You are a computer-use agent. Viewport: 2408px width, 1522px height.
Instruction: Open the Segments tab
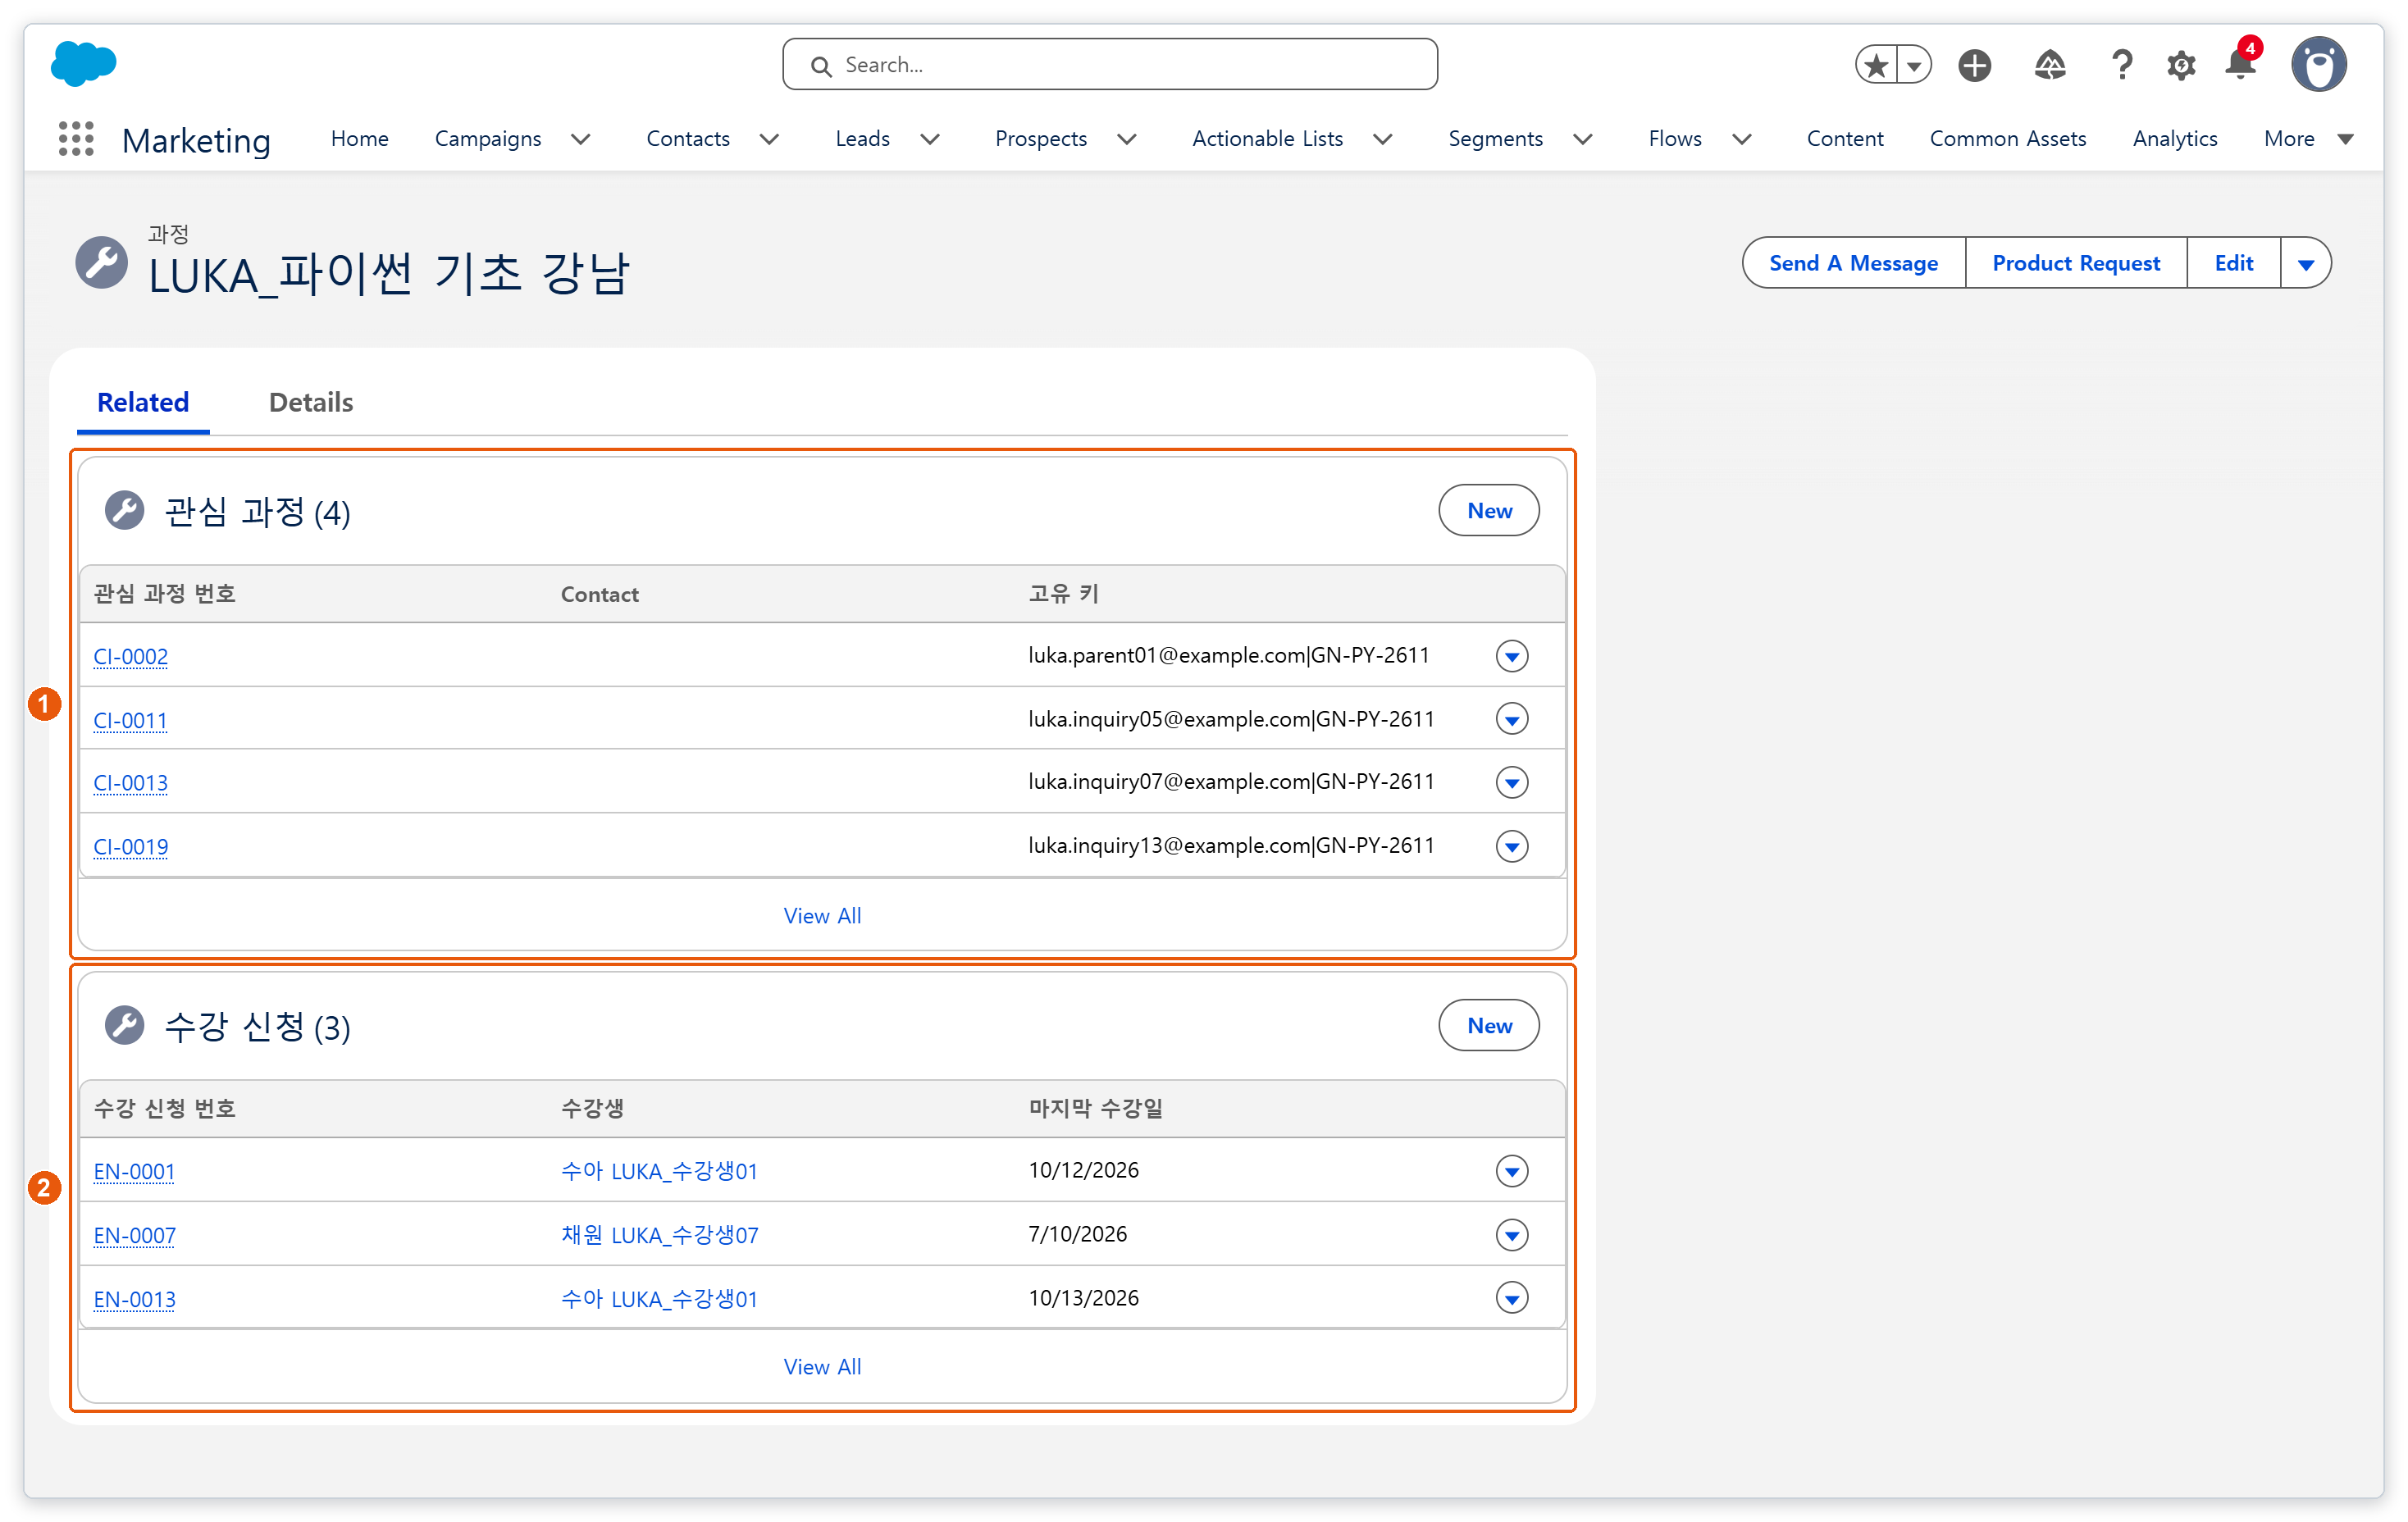(1495, 139)
